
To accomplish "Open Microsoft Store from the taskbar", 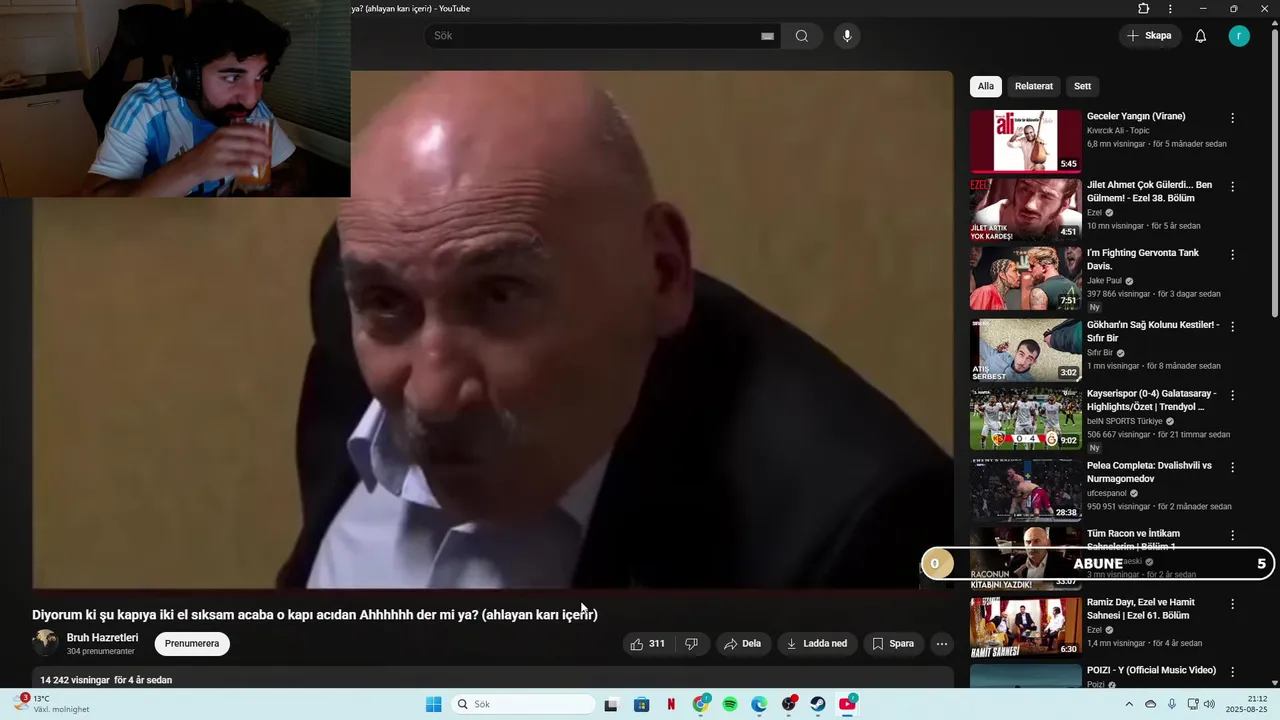I will [x=642, y=704].
